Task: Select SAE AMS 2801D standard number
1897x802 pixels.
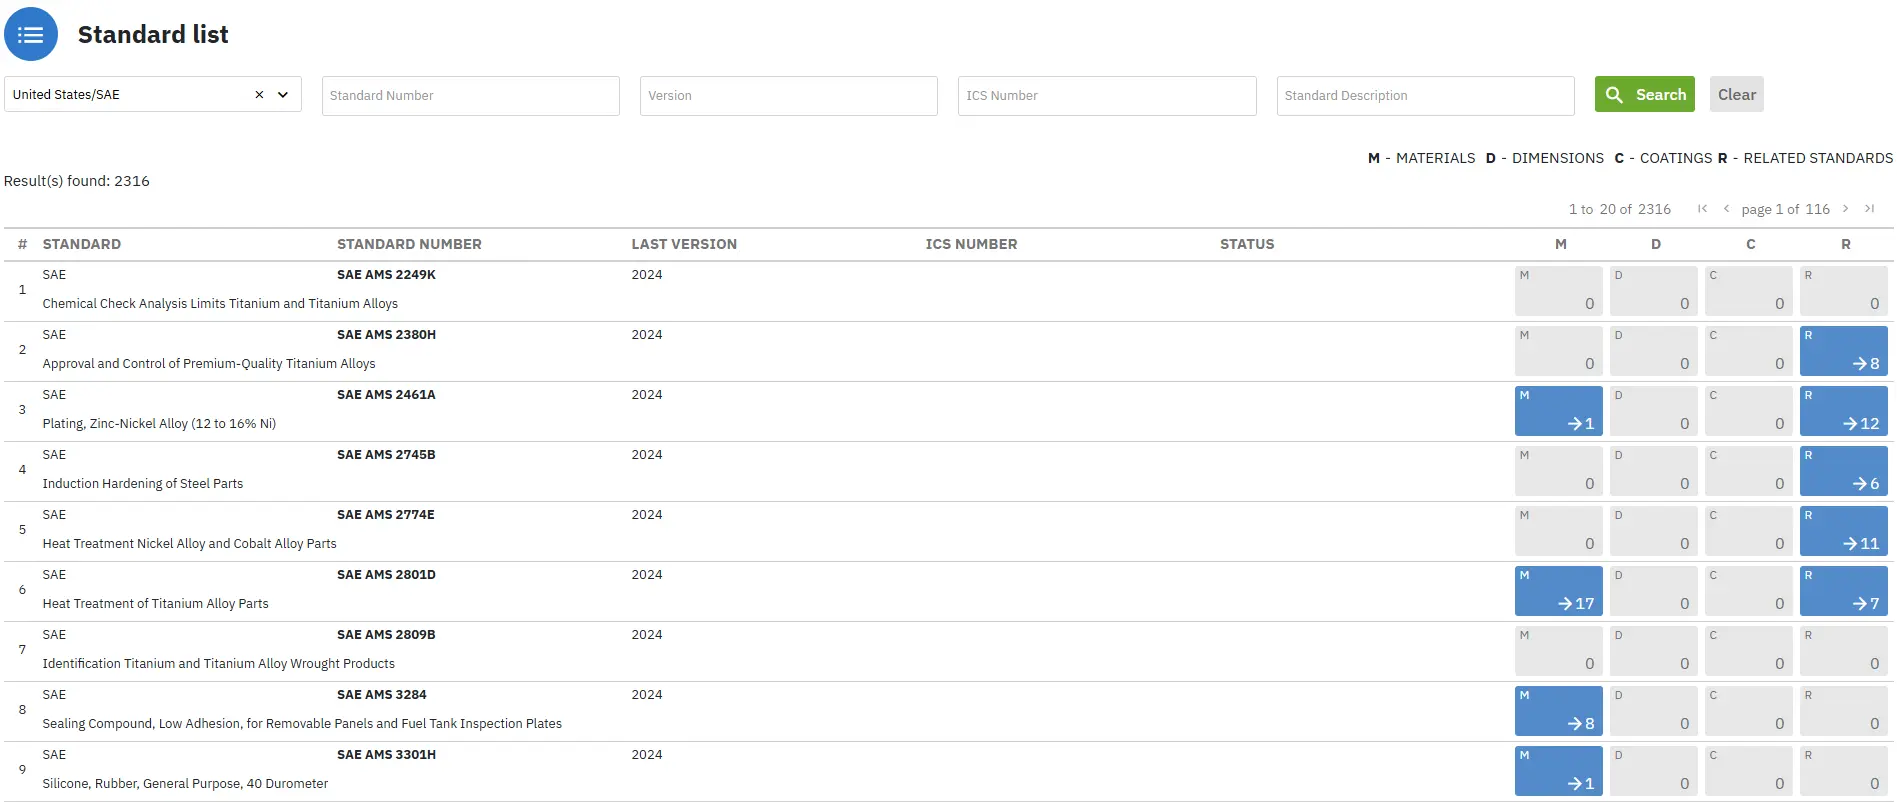Action: point(386,575)
